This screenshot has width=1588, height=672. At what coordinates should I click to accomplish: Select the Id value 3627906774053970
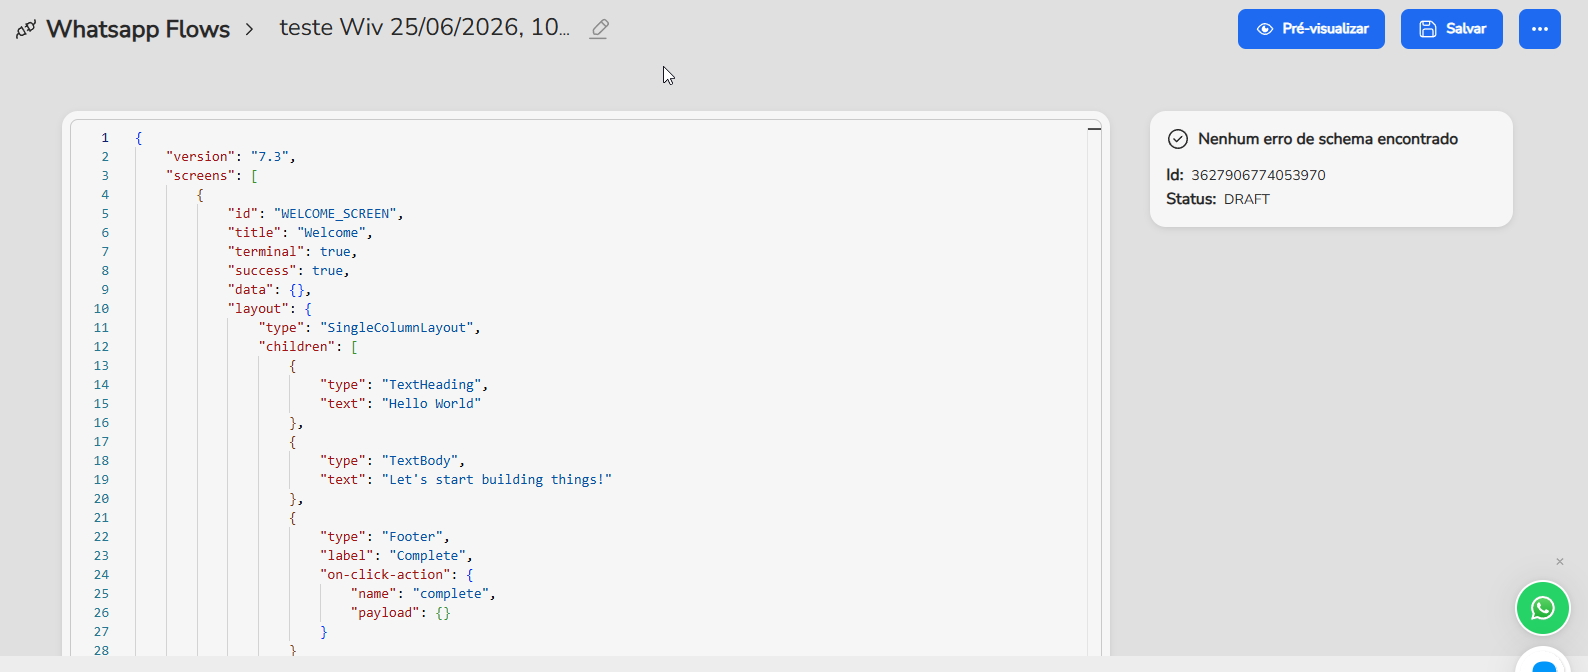1258,175
